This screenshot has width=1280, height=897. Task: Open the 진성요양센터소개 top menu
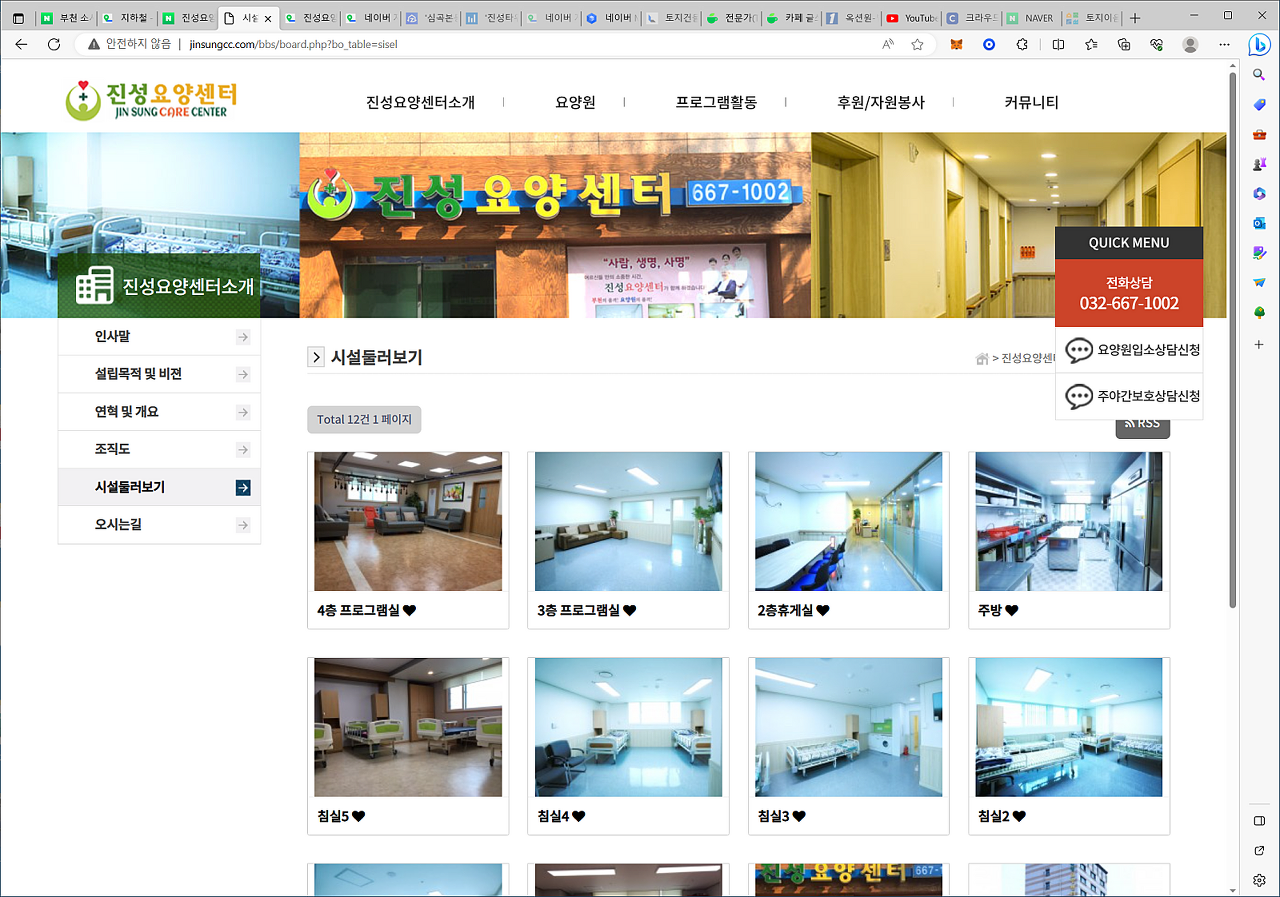coord(420,102)
